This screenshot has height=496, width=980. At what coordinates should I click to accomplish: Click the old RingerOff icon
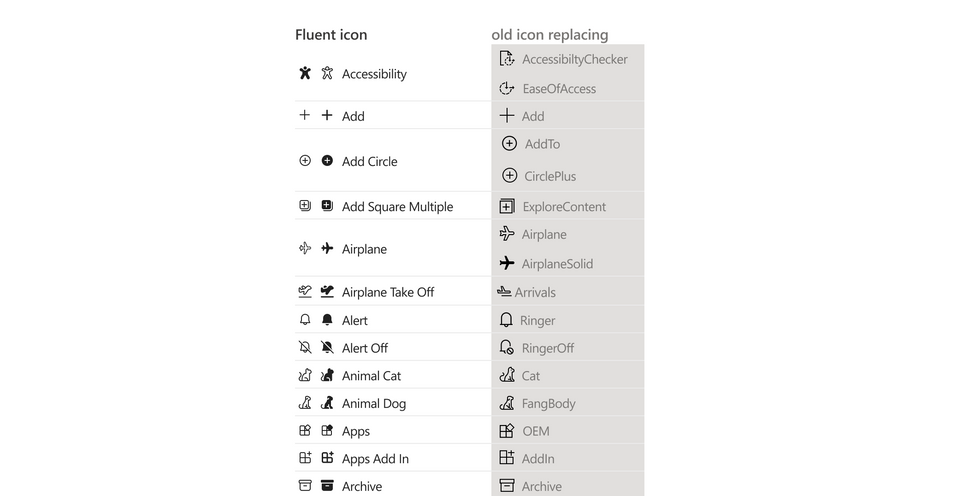tap(507, 347)
